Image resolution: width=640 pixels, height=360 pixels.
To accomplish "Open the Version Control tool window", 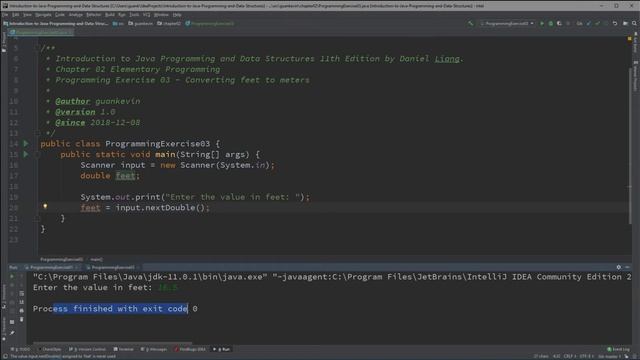I will (x=88, y=349).
